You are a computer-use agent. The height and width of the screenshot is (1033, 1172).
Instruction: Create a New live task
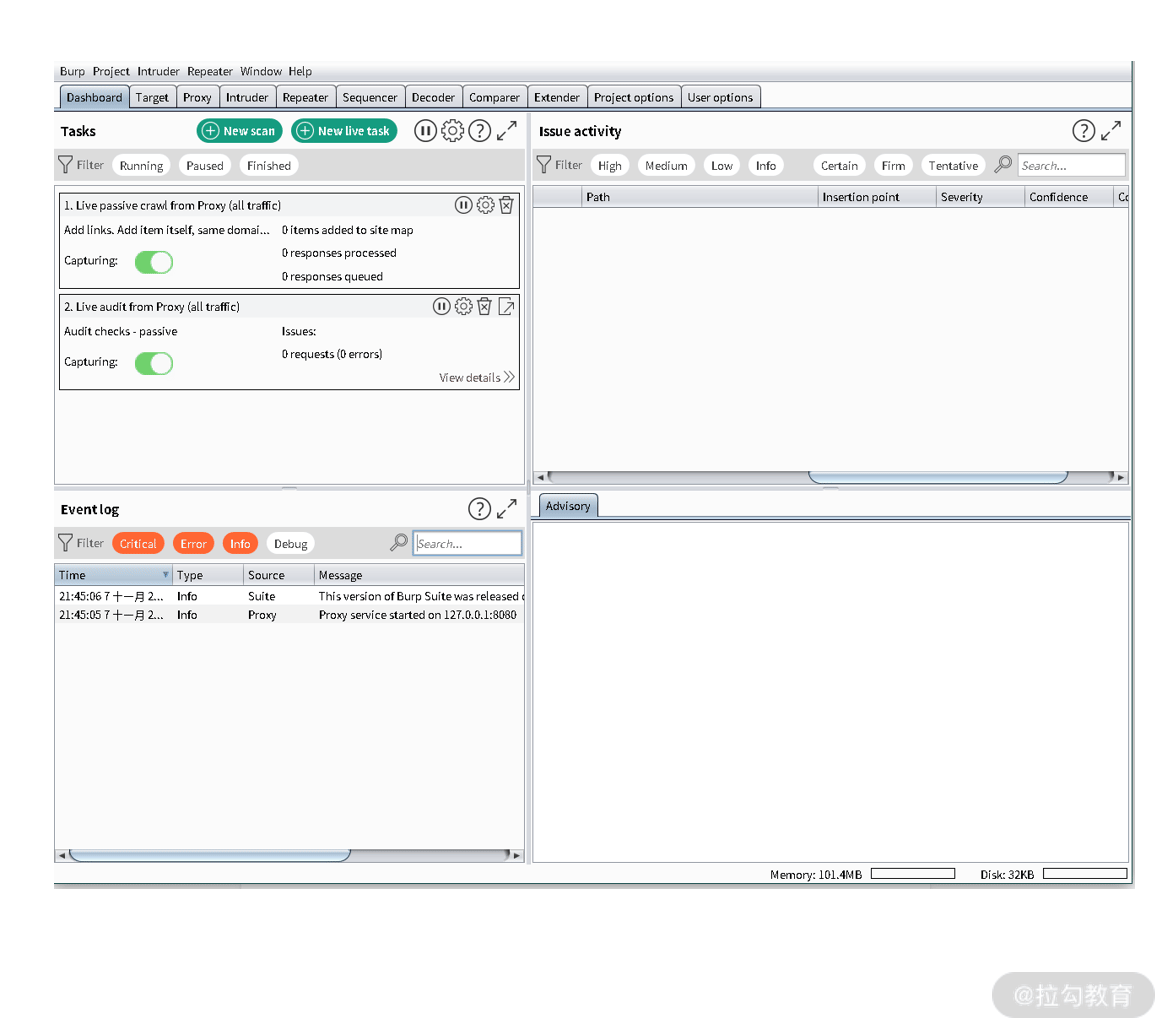tap(344, 131)
